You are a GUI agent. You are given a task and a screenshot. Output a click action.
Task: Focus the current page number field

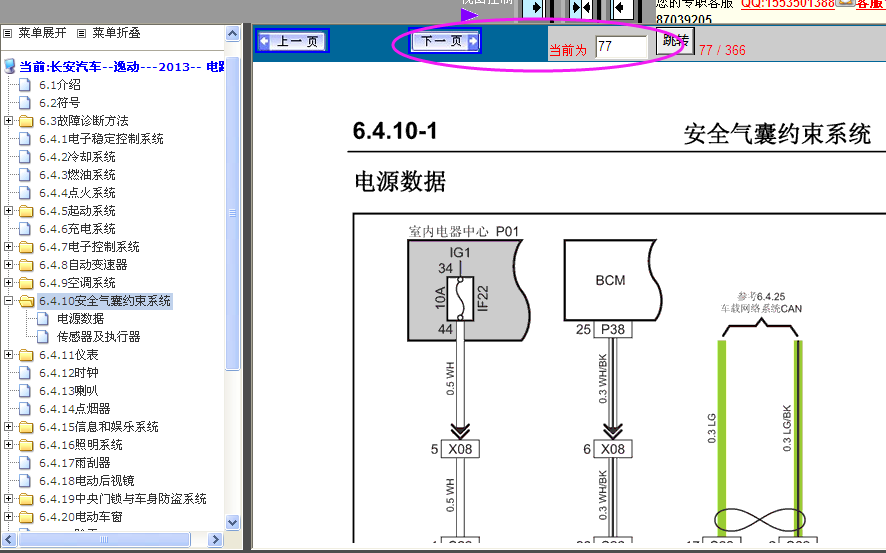[x=621, y=47]
